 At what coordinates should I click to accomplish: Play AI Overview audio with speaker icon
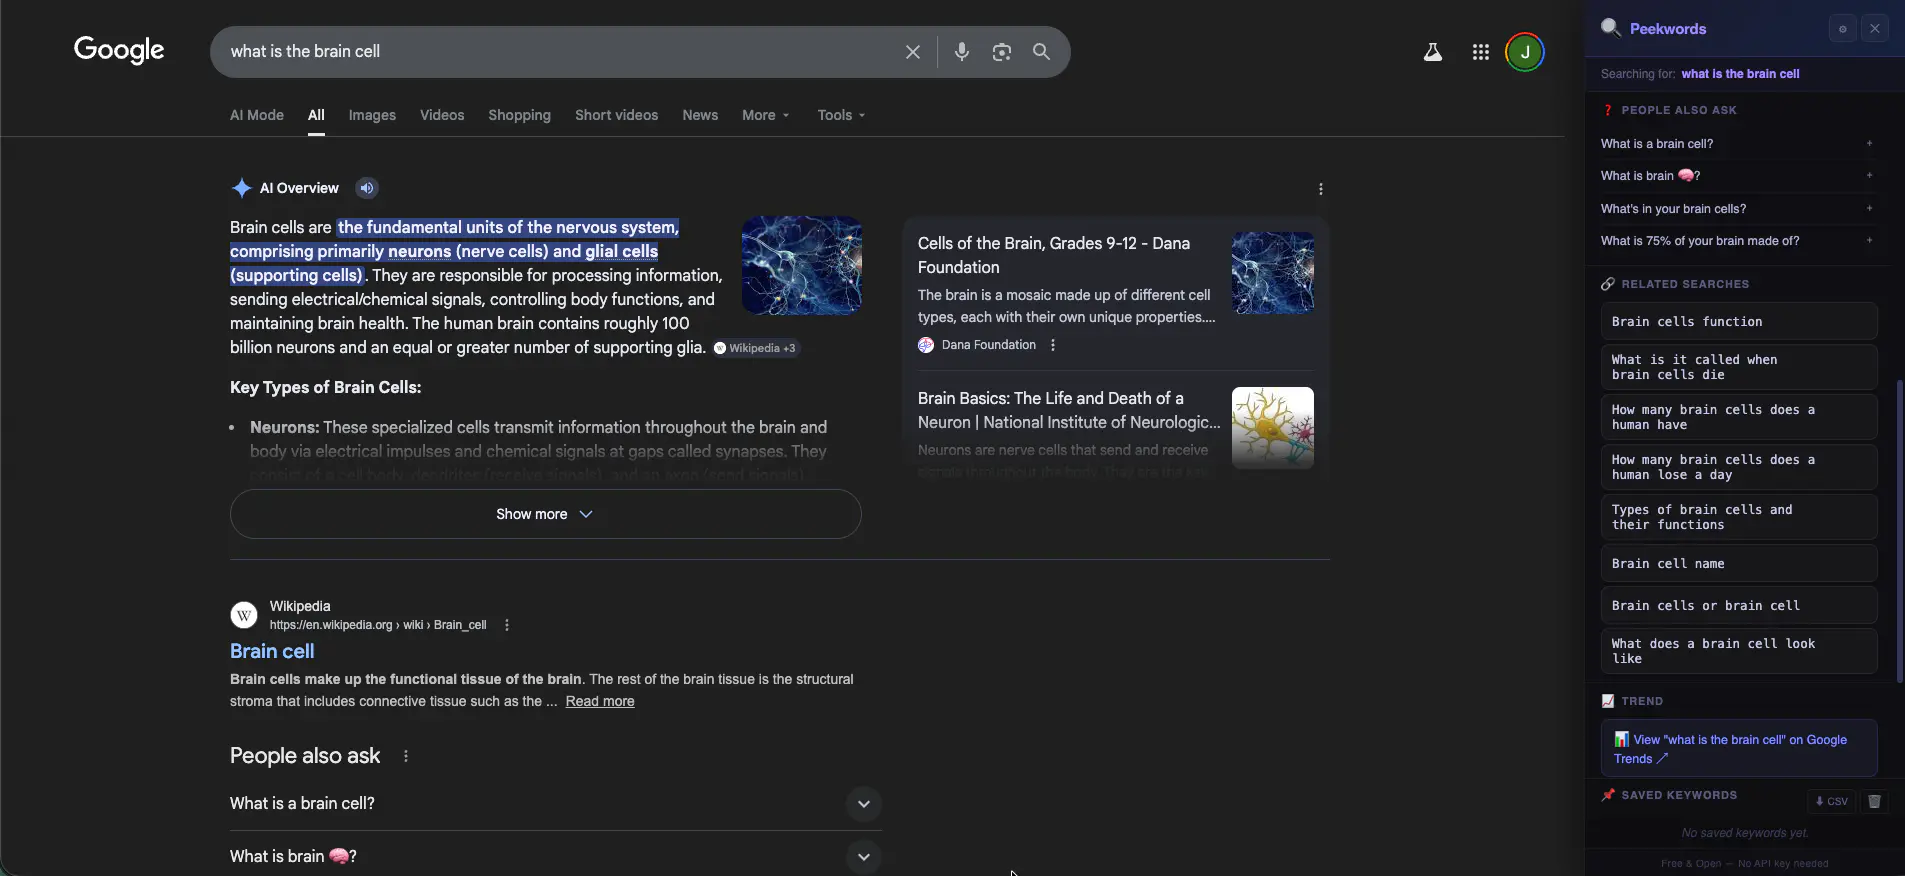point(367,188)
